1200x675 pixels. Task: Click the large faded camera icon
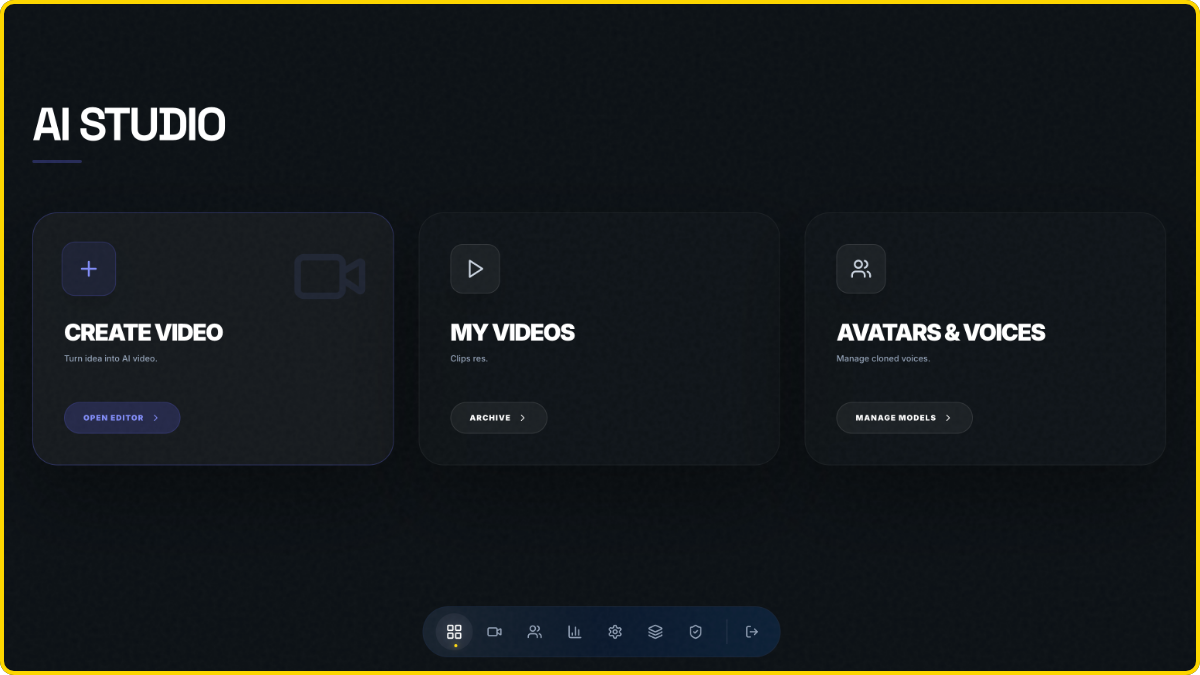(329, 277)
